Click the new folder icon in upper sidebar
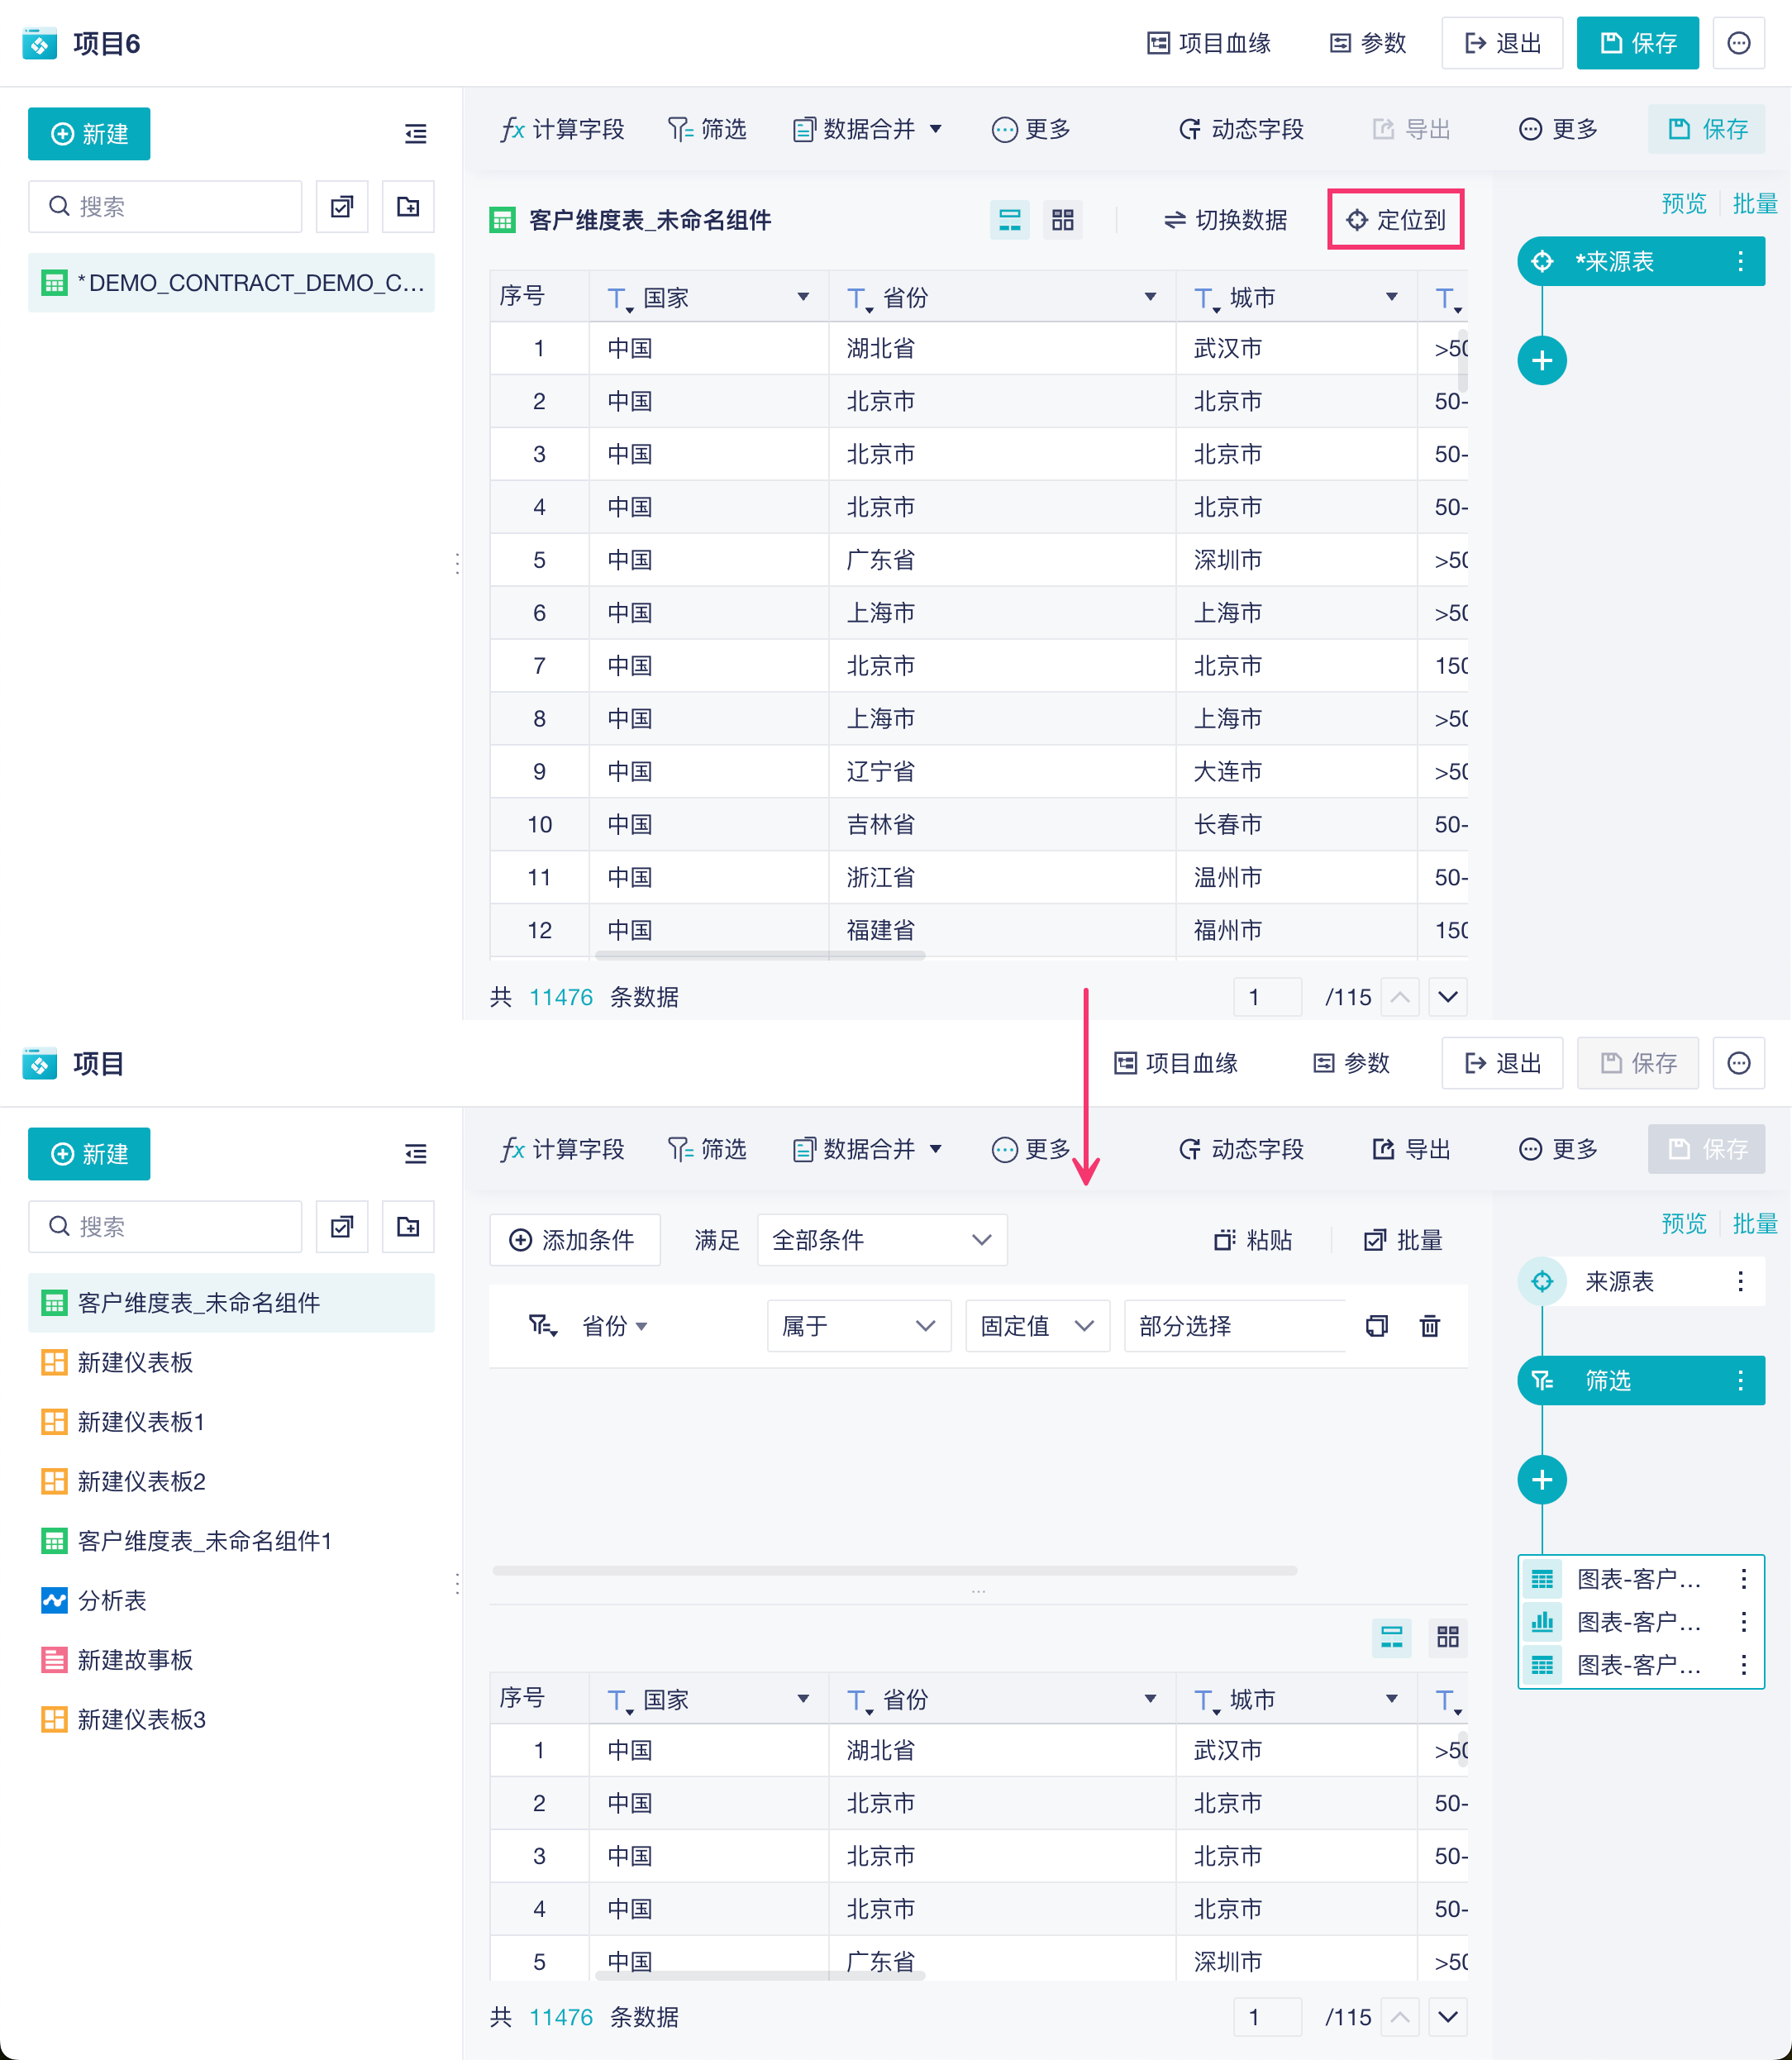 point(407,207)
